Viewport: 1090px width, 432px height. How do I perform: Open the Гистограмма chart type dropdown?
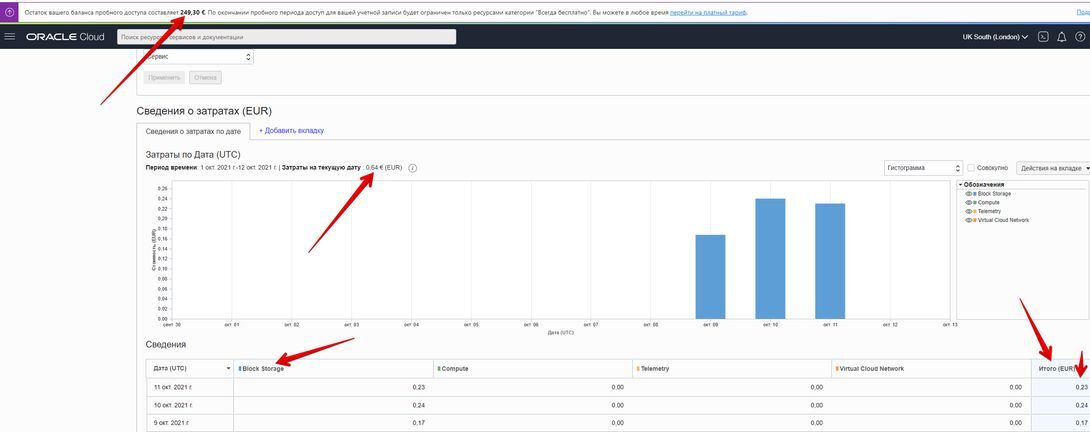tap(922, 168)
